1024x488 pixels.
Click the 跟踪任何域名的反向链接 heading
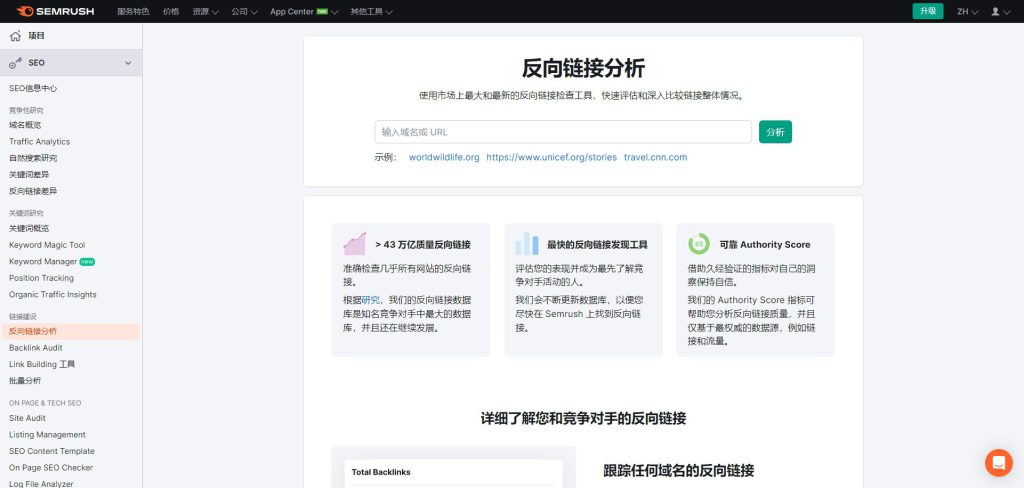coord(679,470)
